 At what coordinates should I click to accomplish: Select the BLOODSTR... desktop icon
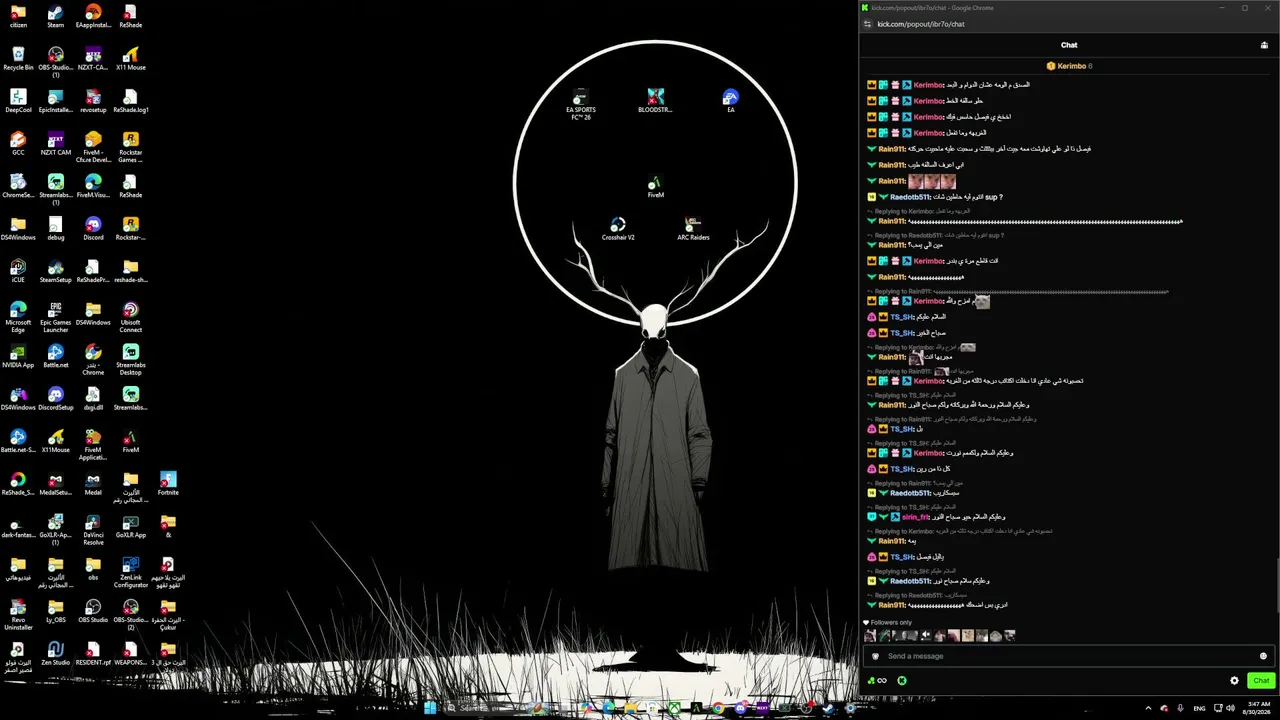pos(655,101)
